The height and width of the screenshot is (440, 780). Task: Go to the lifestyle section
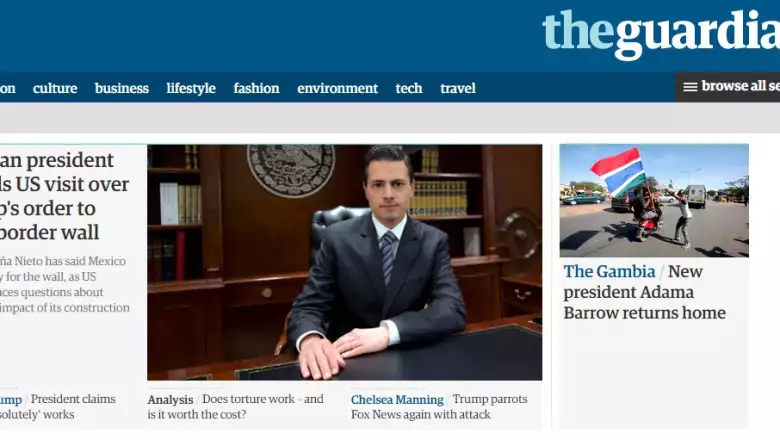coord(191,88)
